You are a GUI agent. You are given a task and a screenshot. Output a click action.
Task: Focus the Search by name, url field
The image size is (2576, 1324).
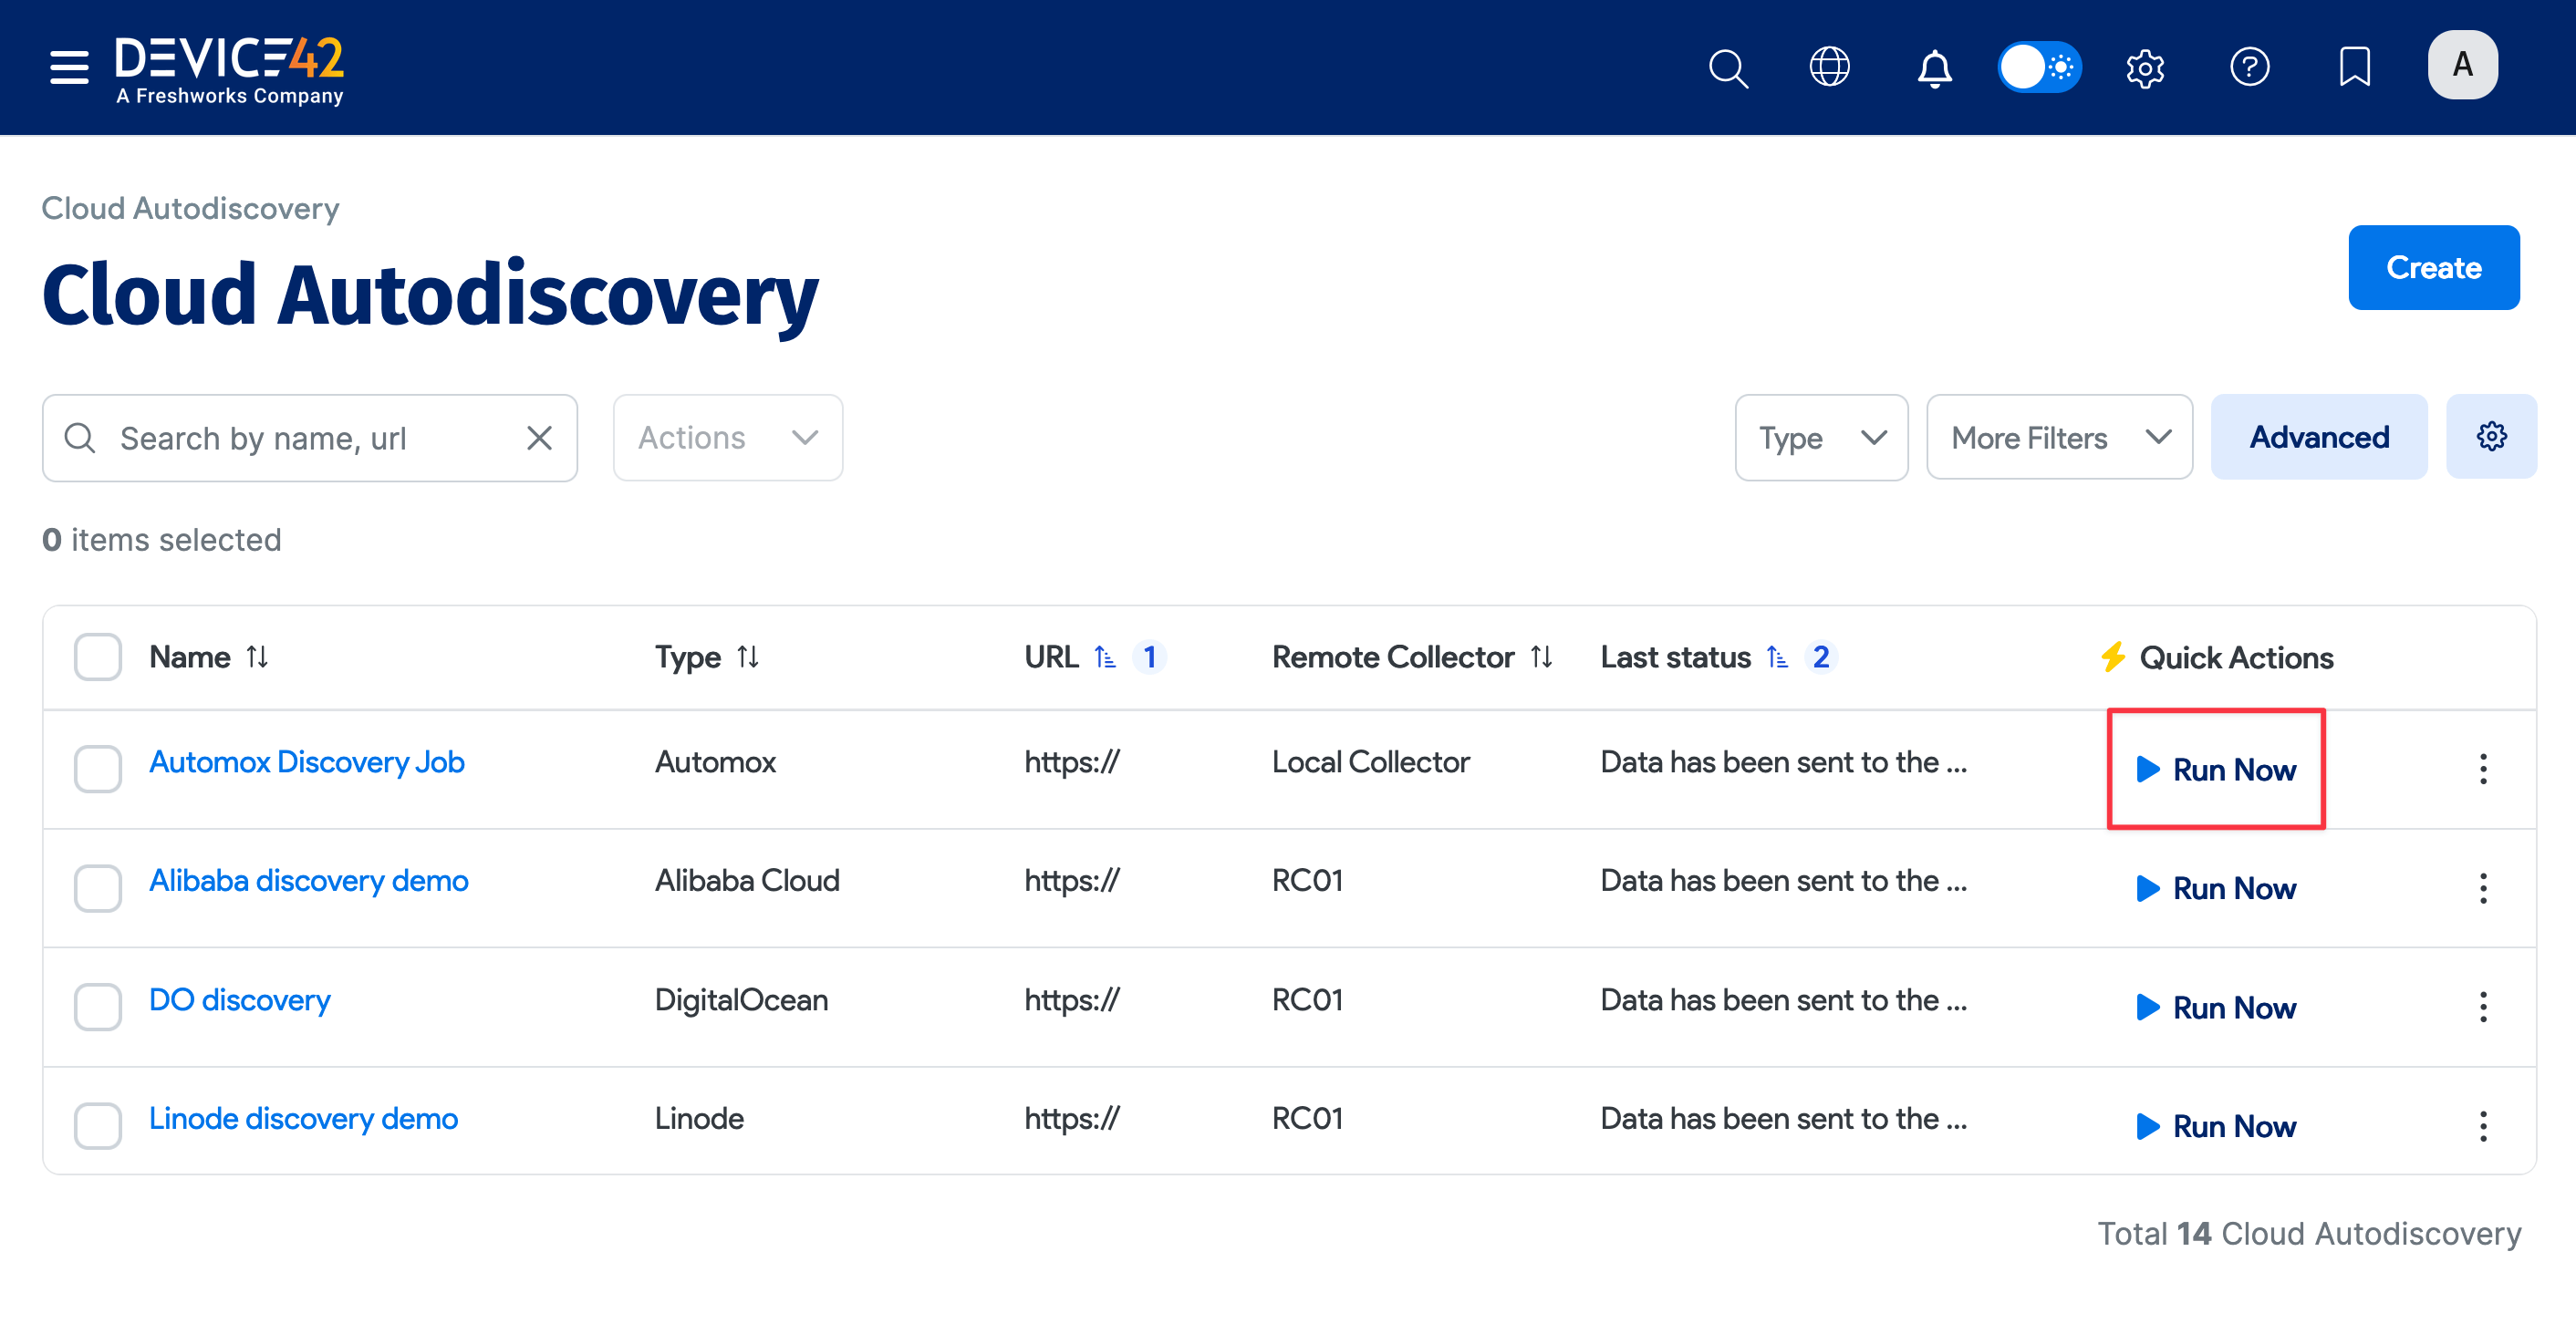[310, 438]
